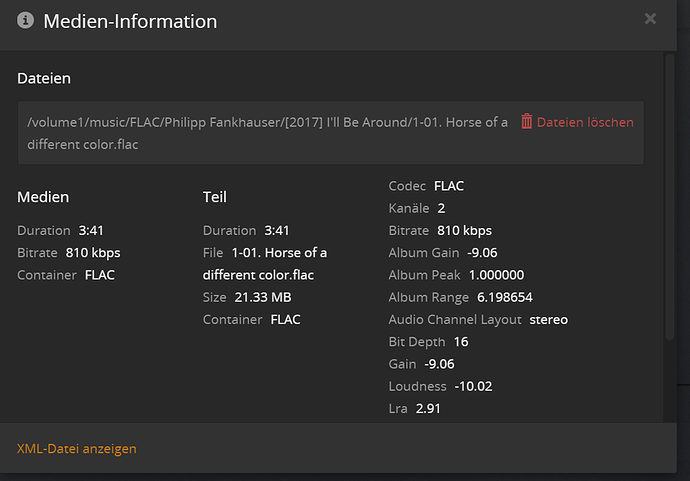Click the Loudness -10.02 value

click(473, 386)
